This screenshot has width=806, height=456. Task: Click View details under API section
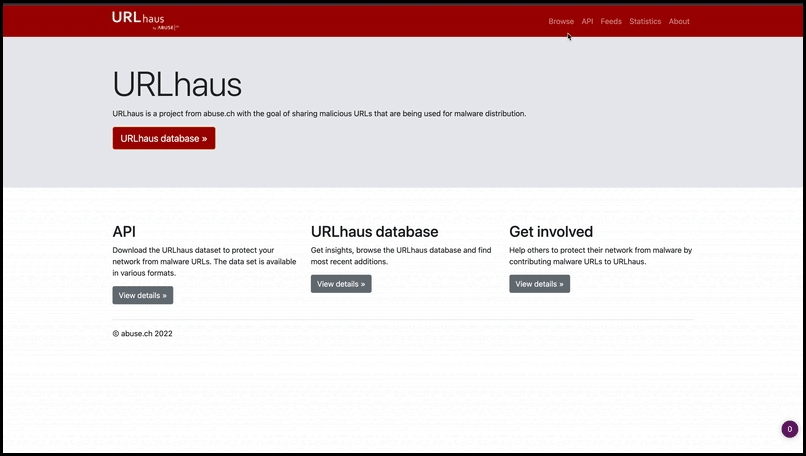(142, 295)
